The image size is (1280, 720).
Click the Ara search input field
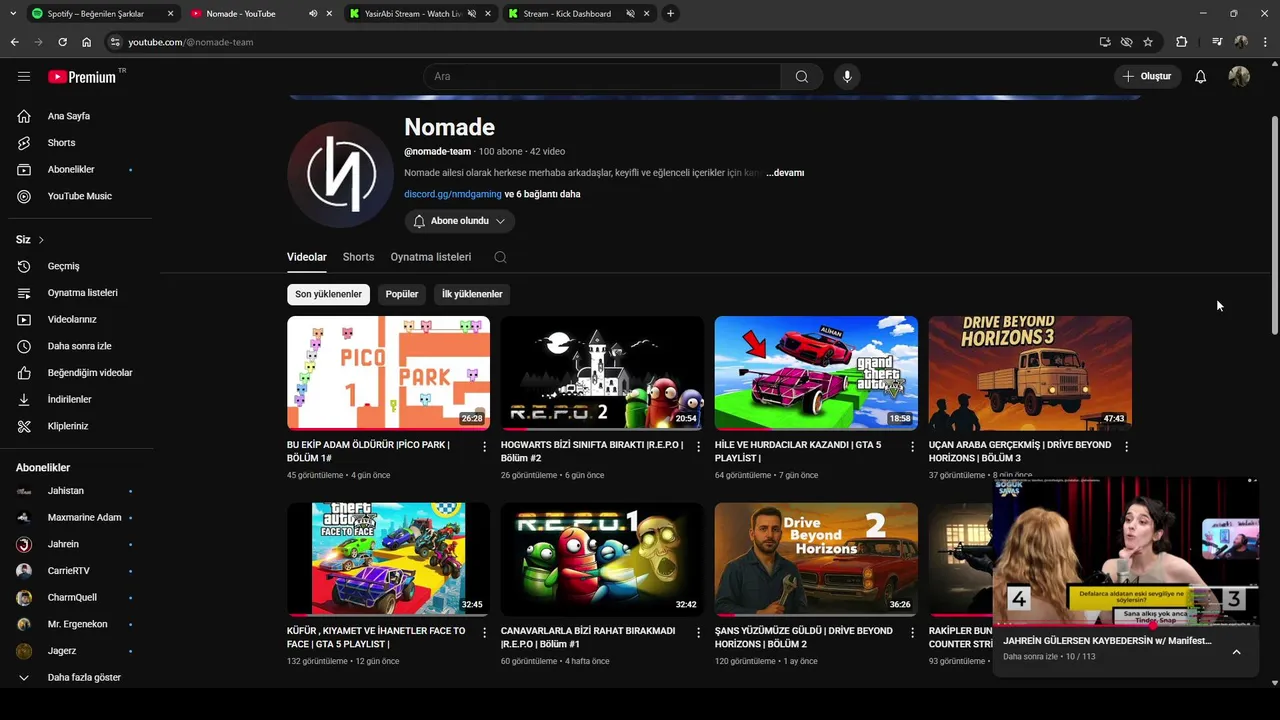603,77
